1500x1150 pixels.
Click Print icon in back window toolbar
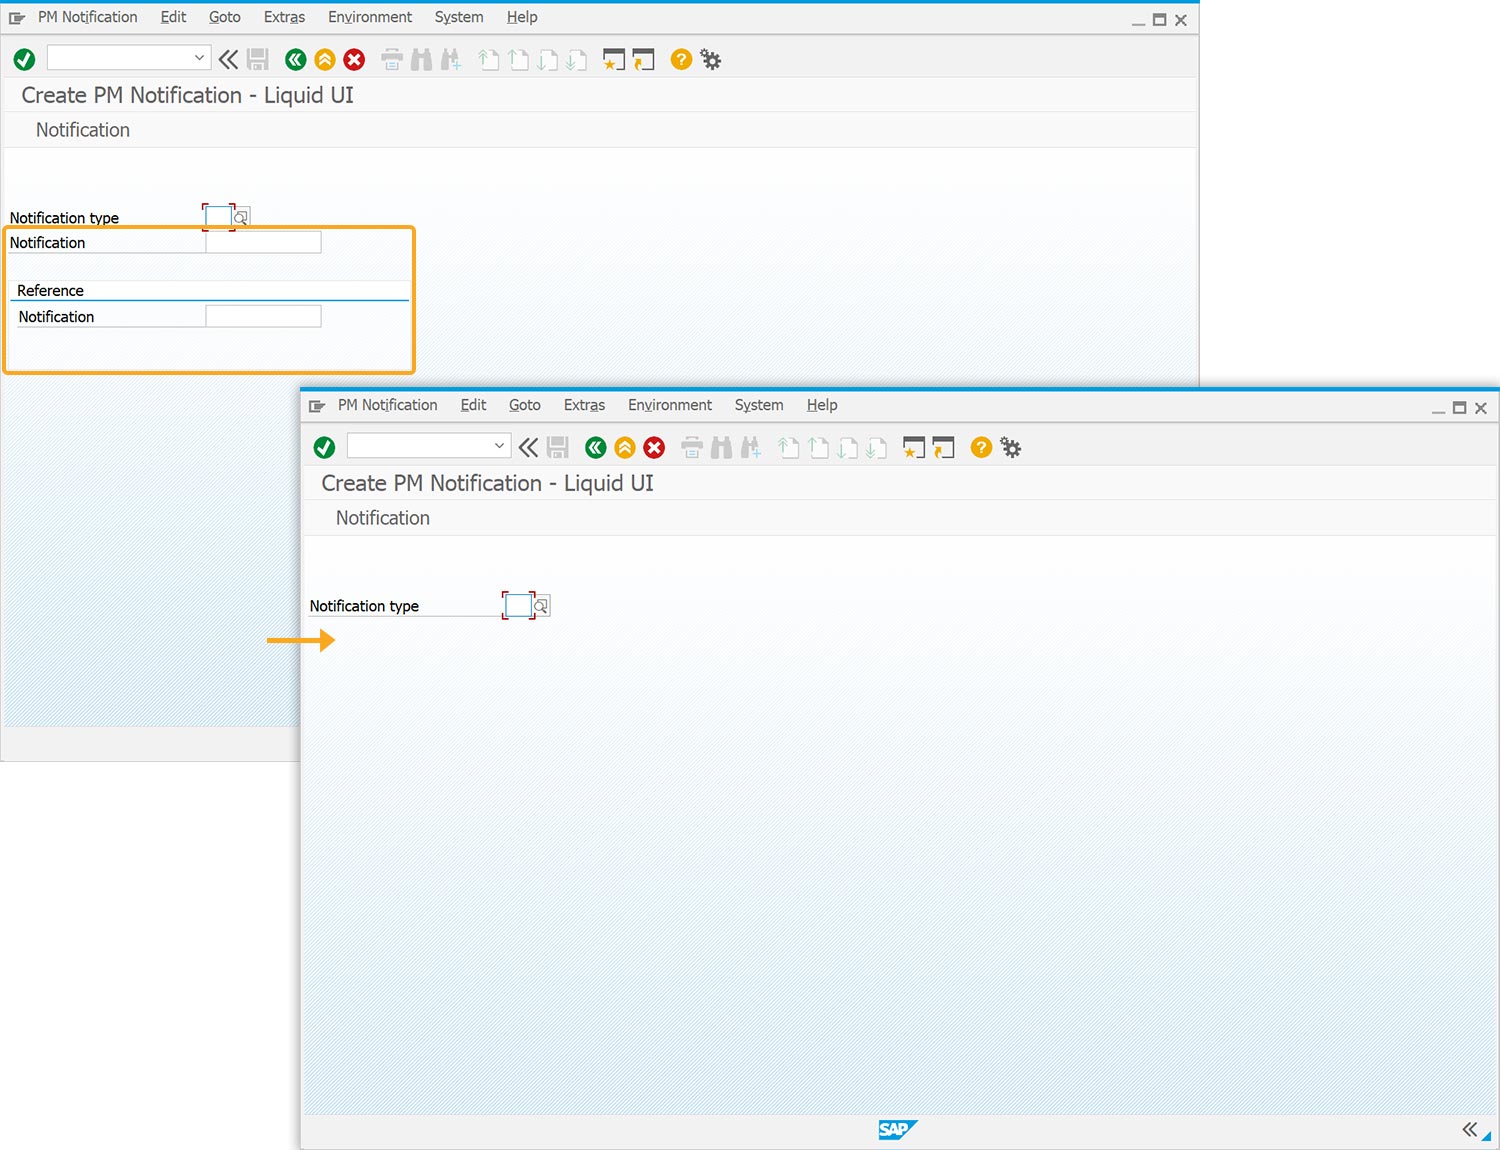392,60
